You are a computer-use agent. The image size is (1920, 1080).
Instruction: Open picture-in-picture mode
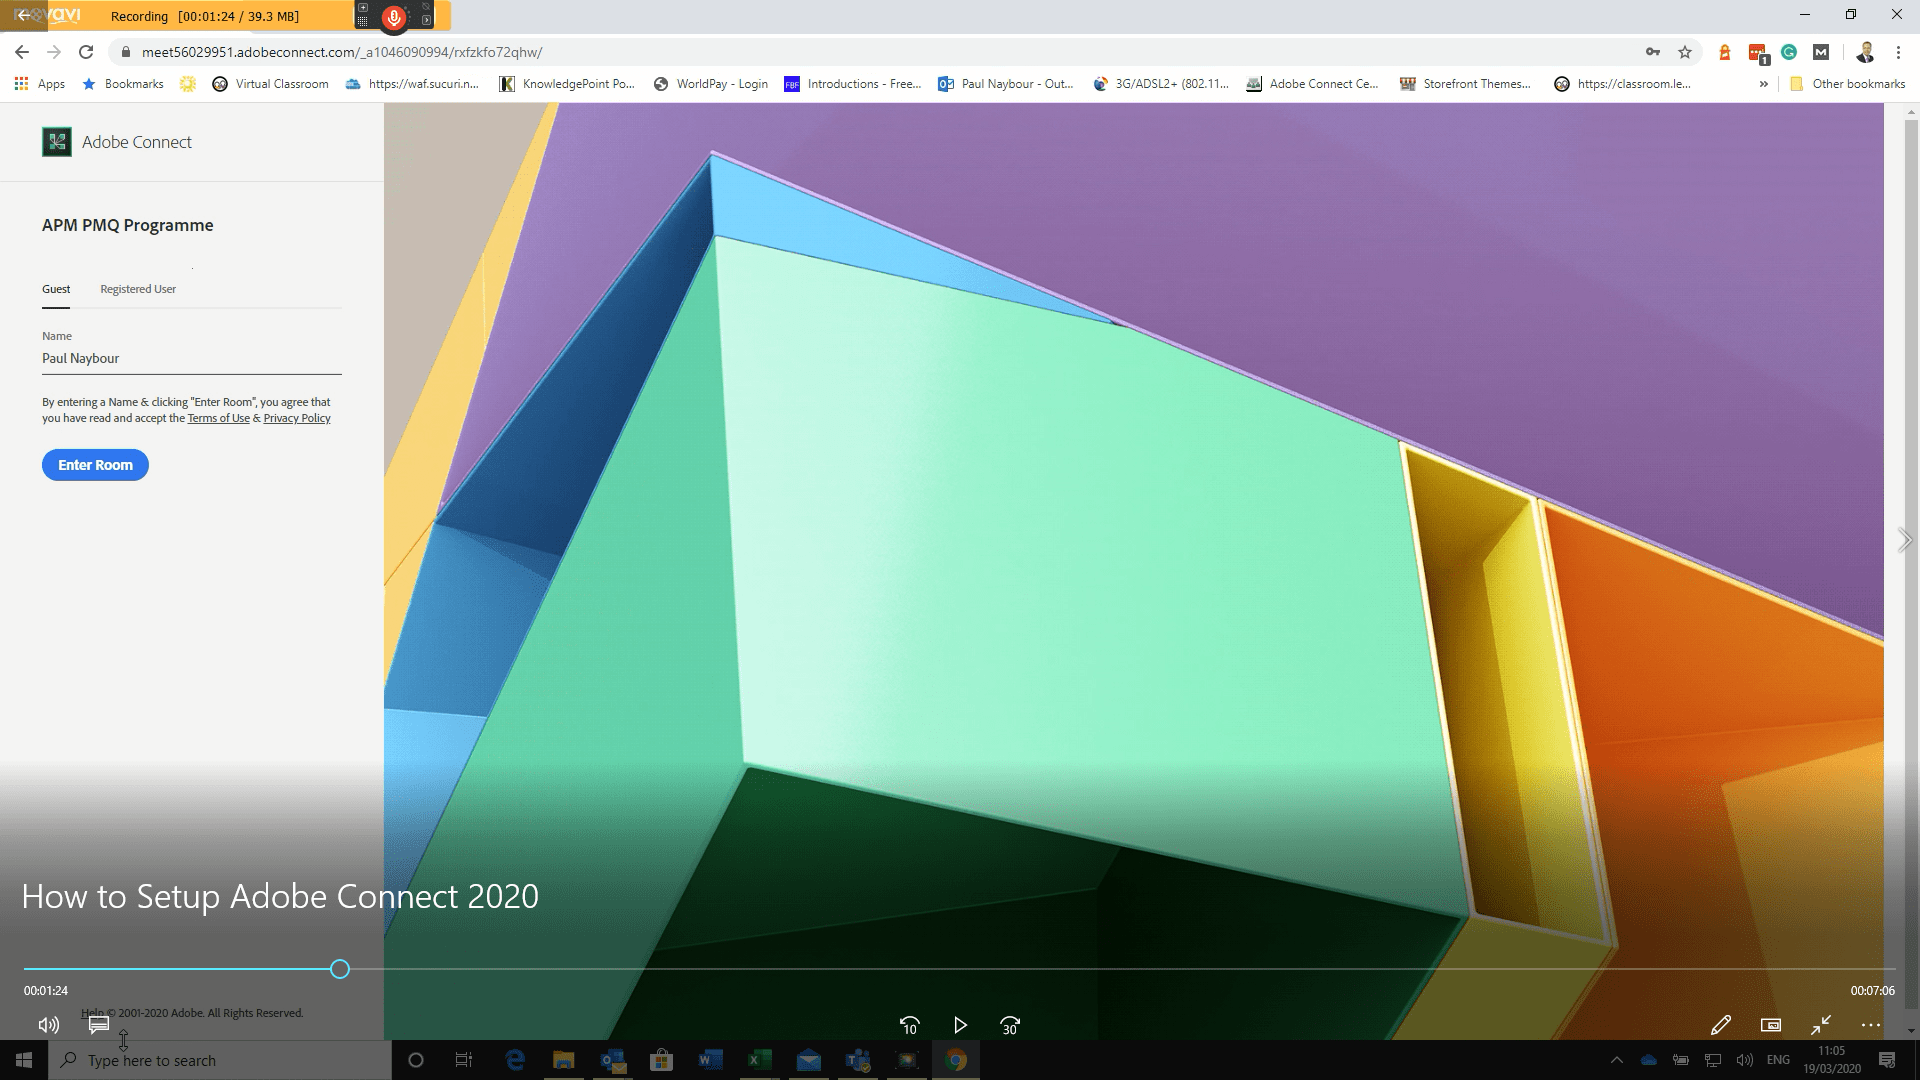1771,1025
